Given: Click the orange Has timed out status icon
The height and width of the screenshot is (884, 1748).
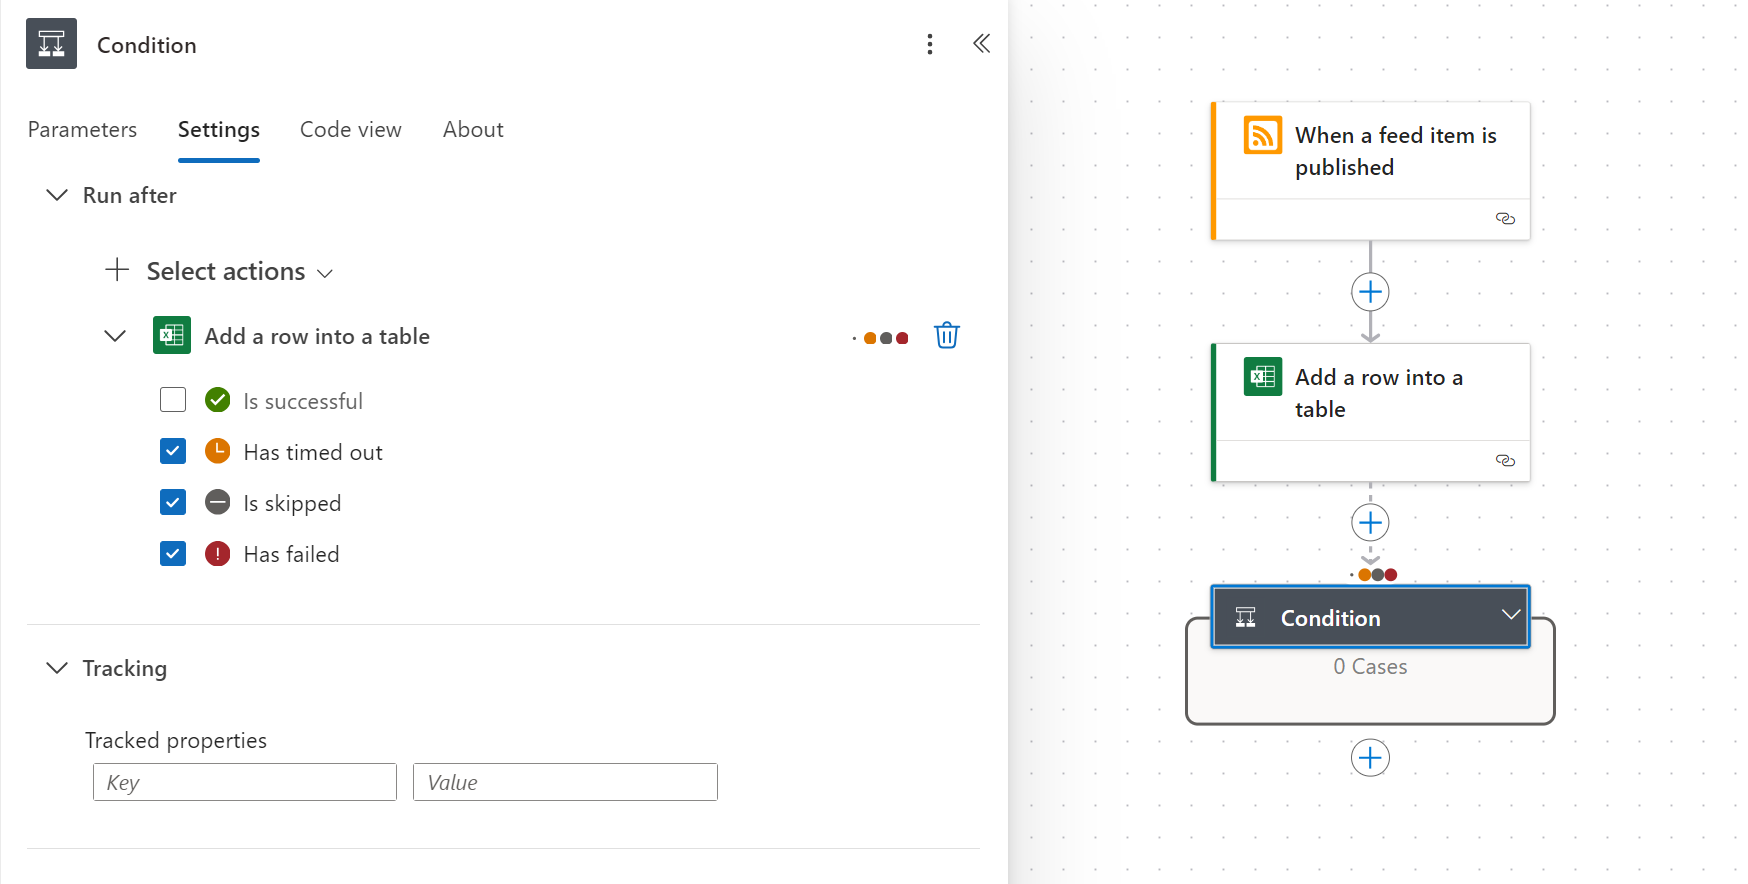Looking at the screenshot, I should click(217, 451).
